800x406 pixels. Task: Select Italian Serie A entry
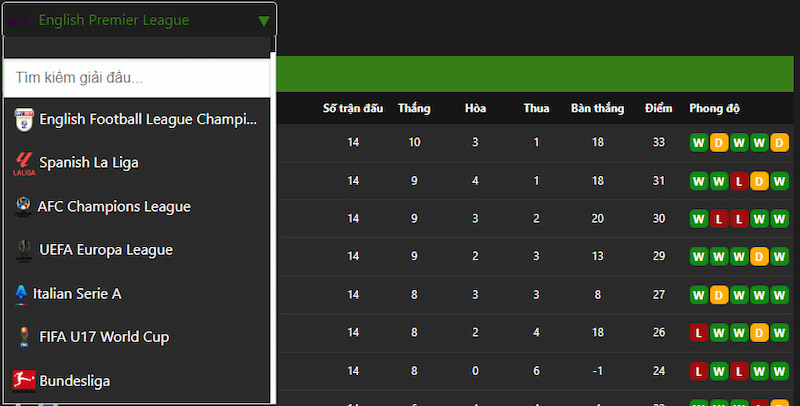pos(136,294)
